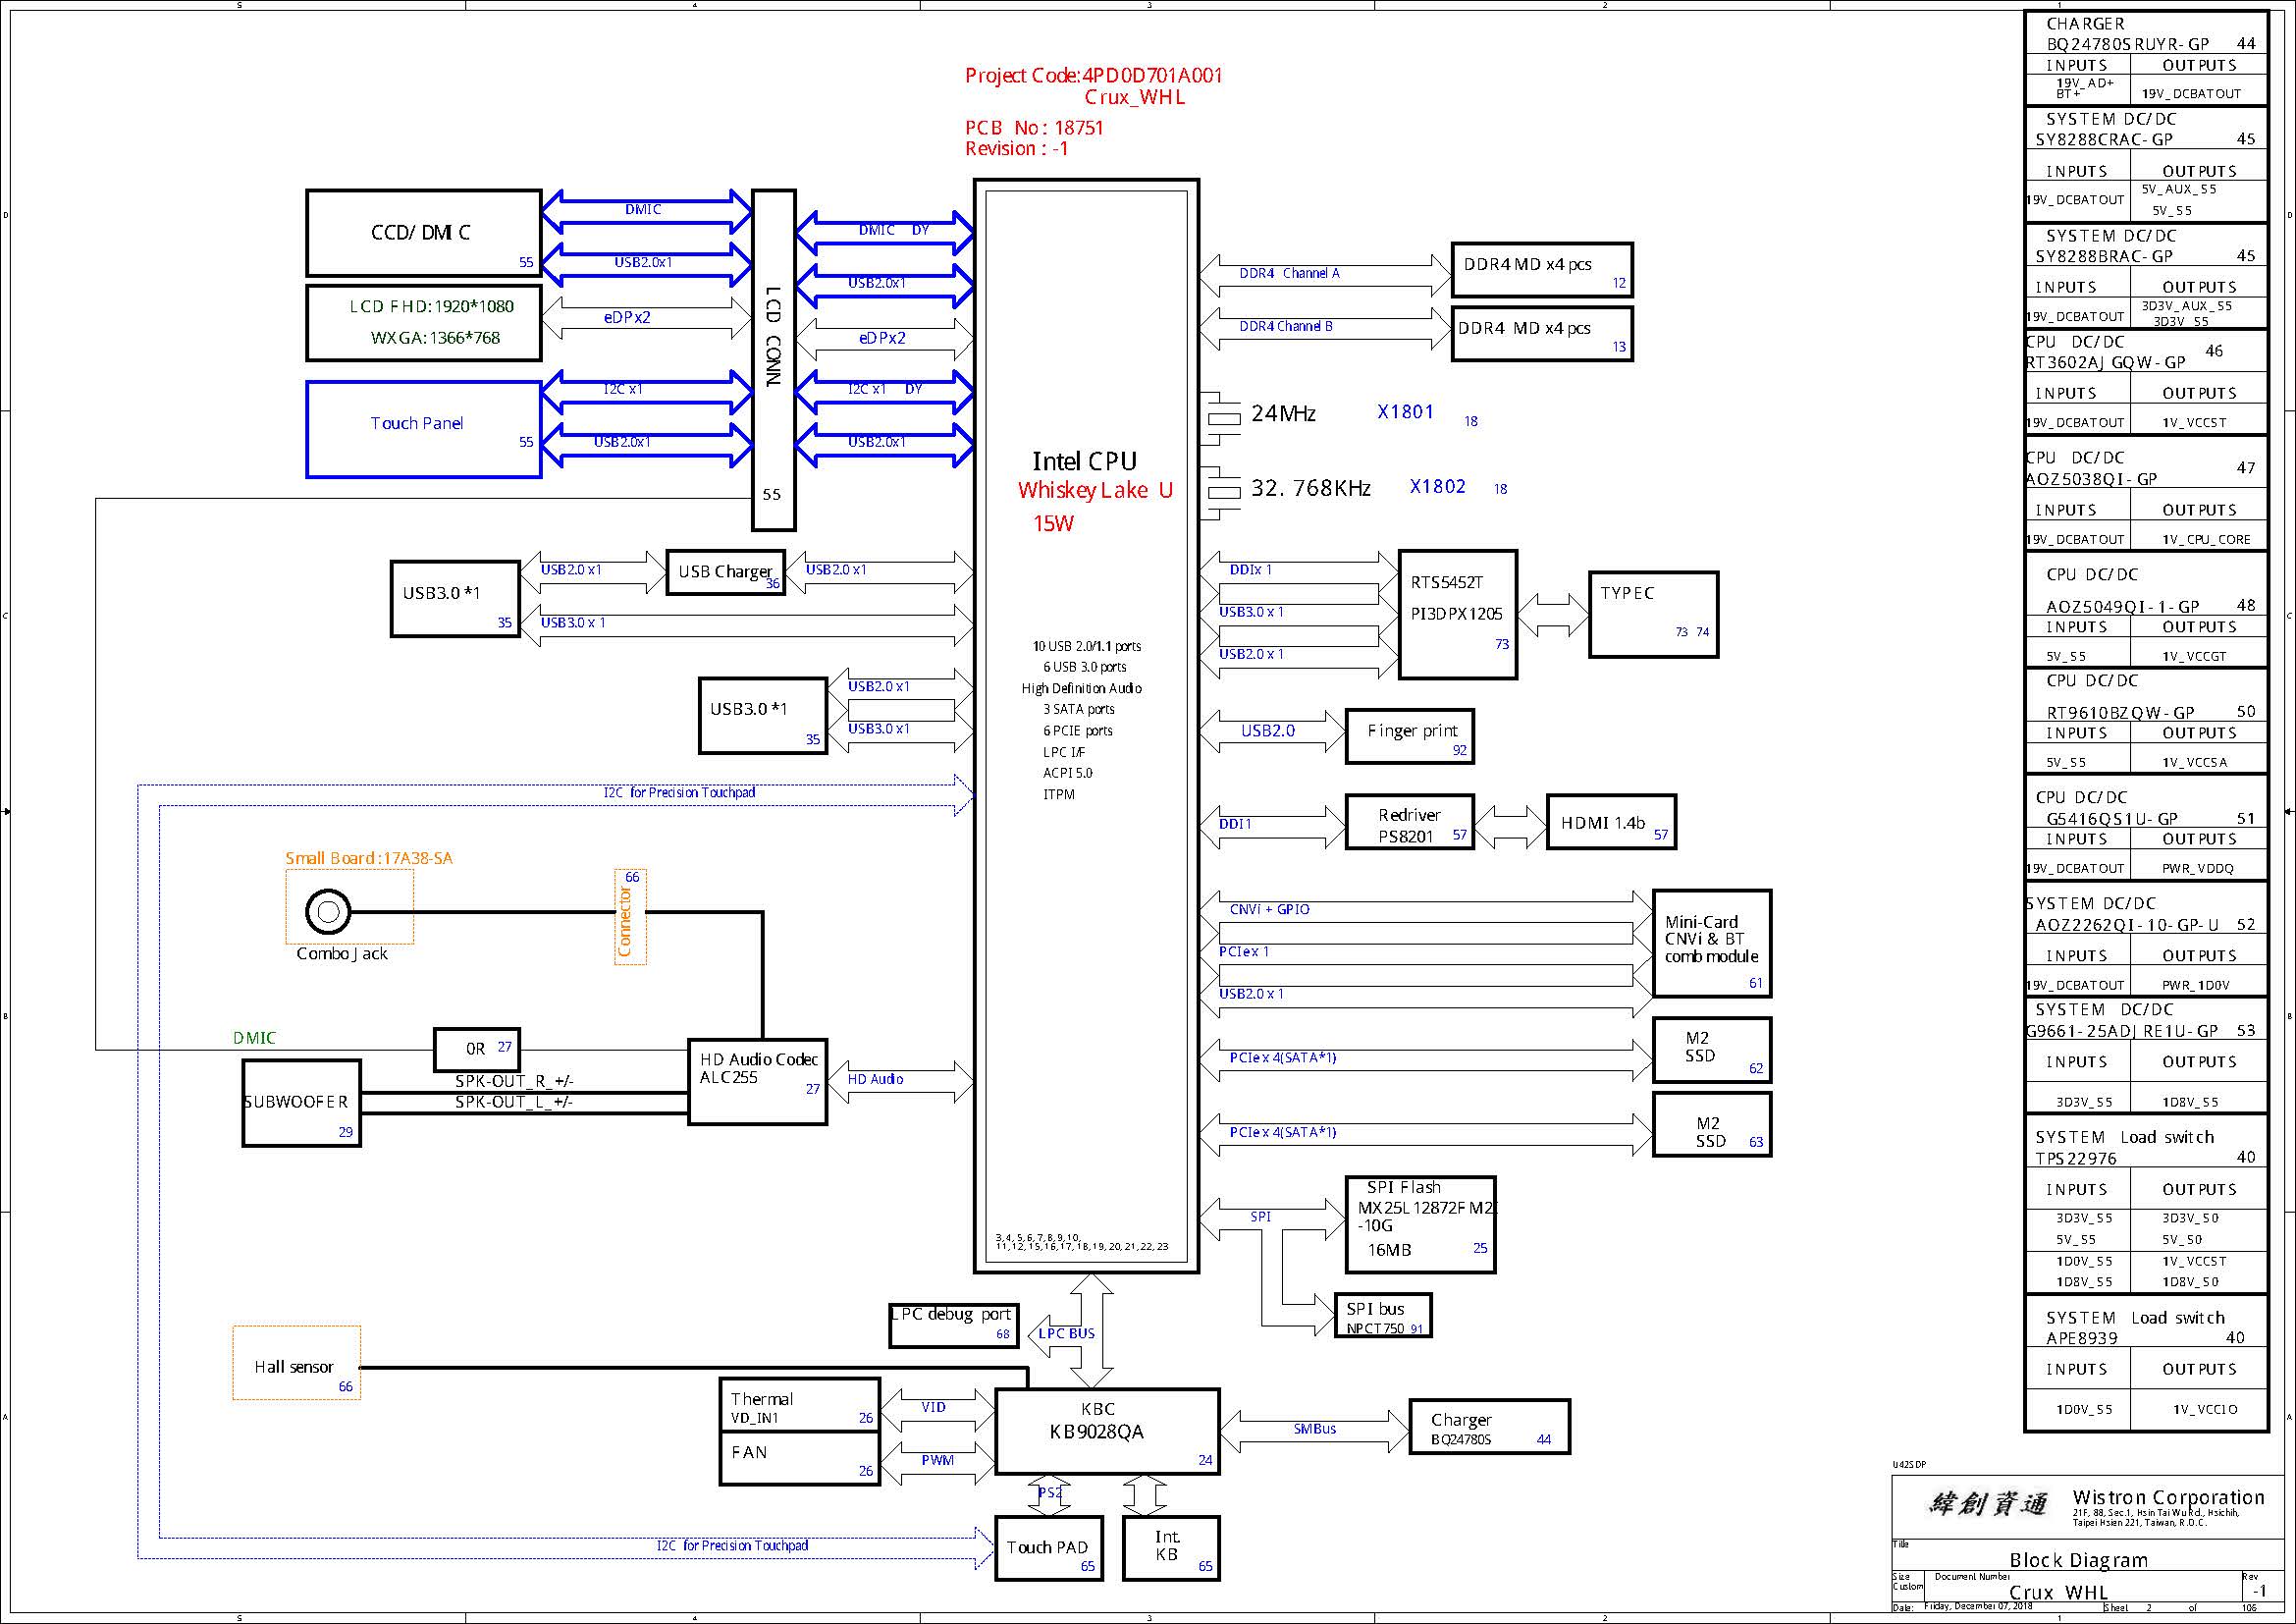Viewport: 2296px width, 1624px height.
Task: Select the orange 'Small Board:17A38-SA' text
Action: coord(369,858)
